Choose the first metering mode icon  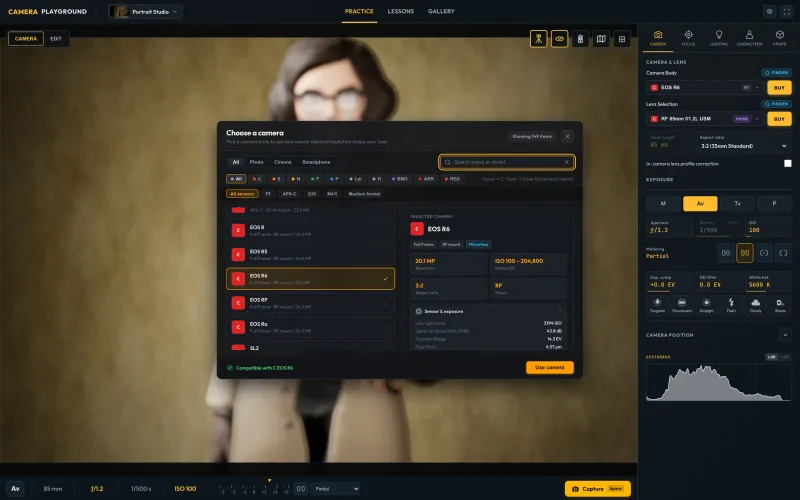(x=726, y=253)
